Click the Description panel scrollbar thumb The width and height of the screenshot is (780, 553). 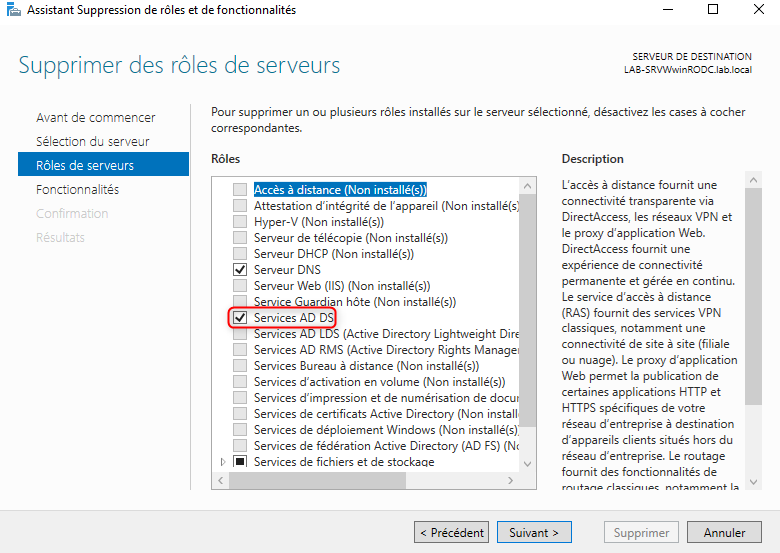point(753,296)
